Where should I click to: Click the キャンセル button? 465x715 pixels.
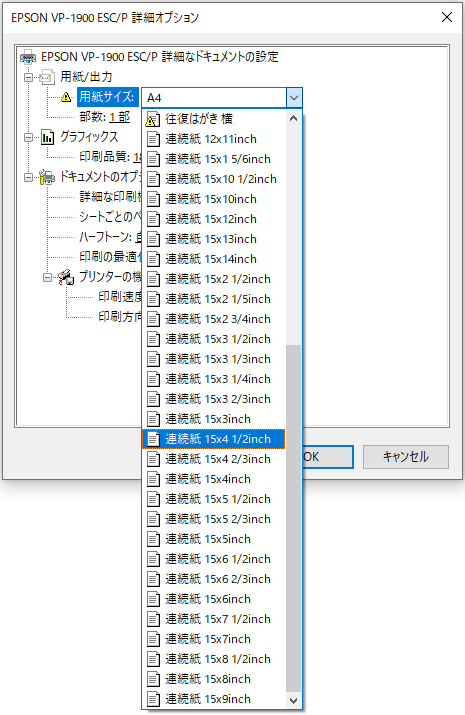406,457
